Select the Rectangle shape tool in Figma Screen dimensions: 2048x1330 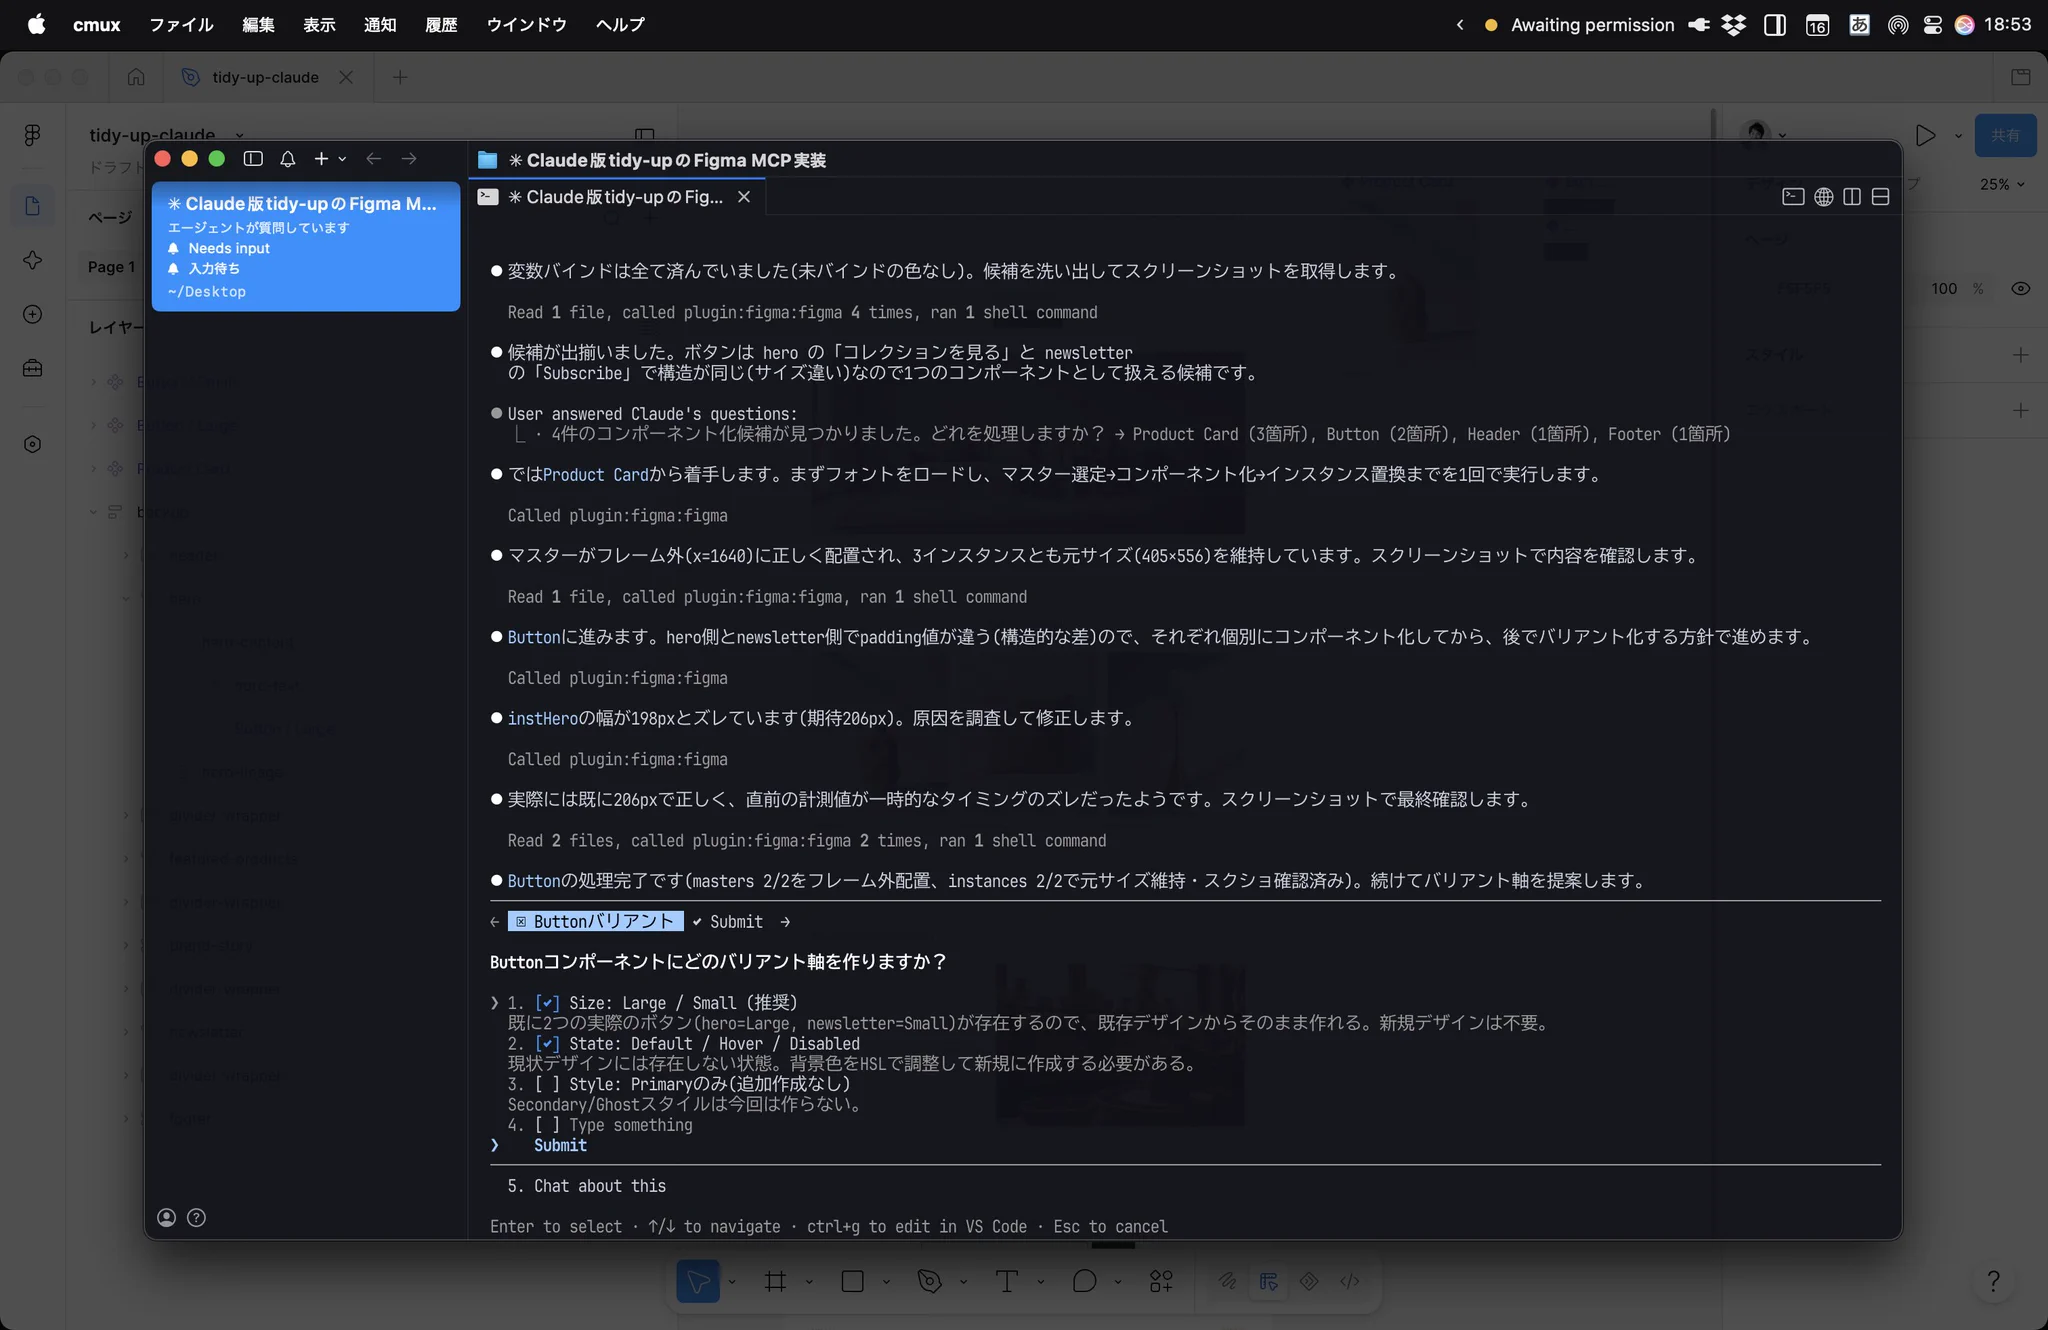click(853, 1281)
